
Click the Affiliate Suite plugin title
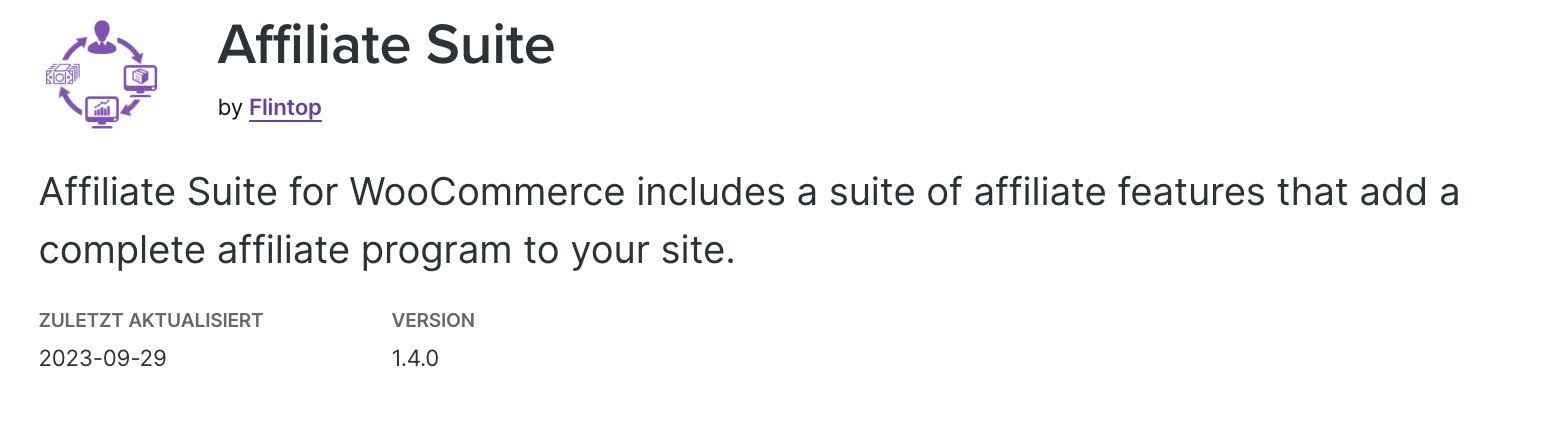385,45
